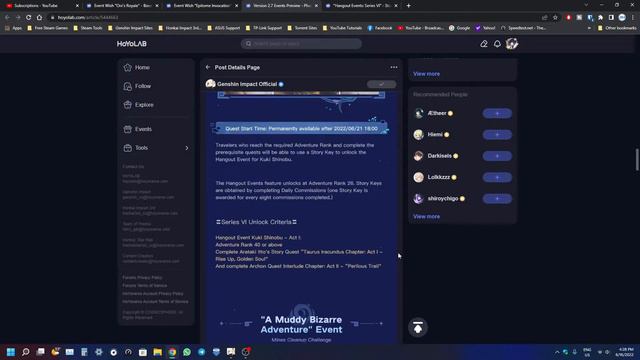The width and height of the screenshot is (640, 360).
Task: Open the post's three-dot options menu
Action: (x=393, y=67)
